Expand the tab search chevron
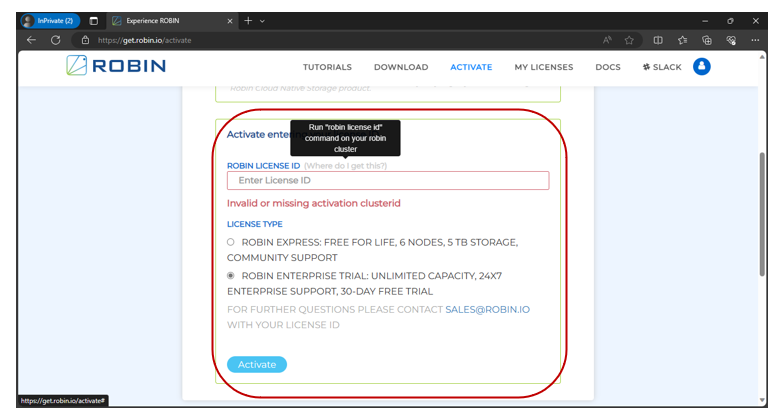 click(262, 21)
